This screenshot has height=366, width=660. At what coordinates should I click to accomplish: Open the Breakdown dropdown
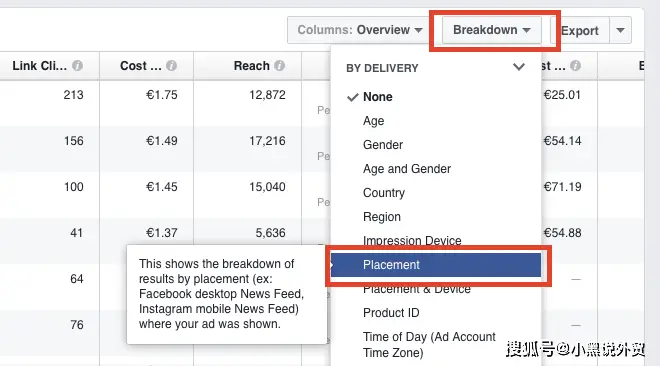click(x=492, y=30)
